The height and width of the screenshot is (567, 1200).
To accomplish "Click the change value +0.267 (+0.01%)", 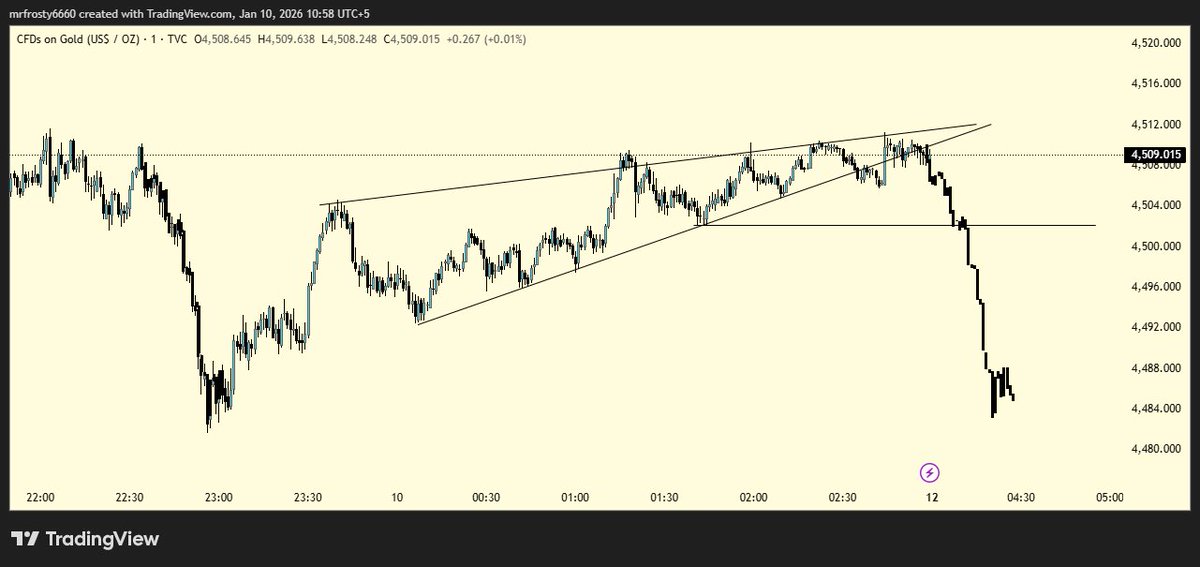I will point(488,39).
